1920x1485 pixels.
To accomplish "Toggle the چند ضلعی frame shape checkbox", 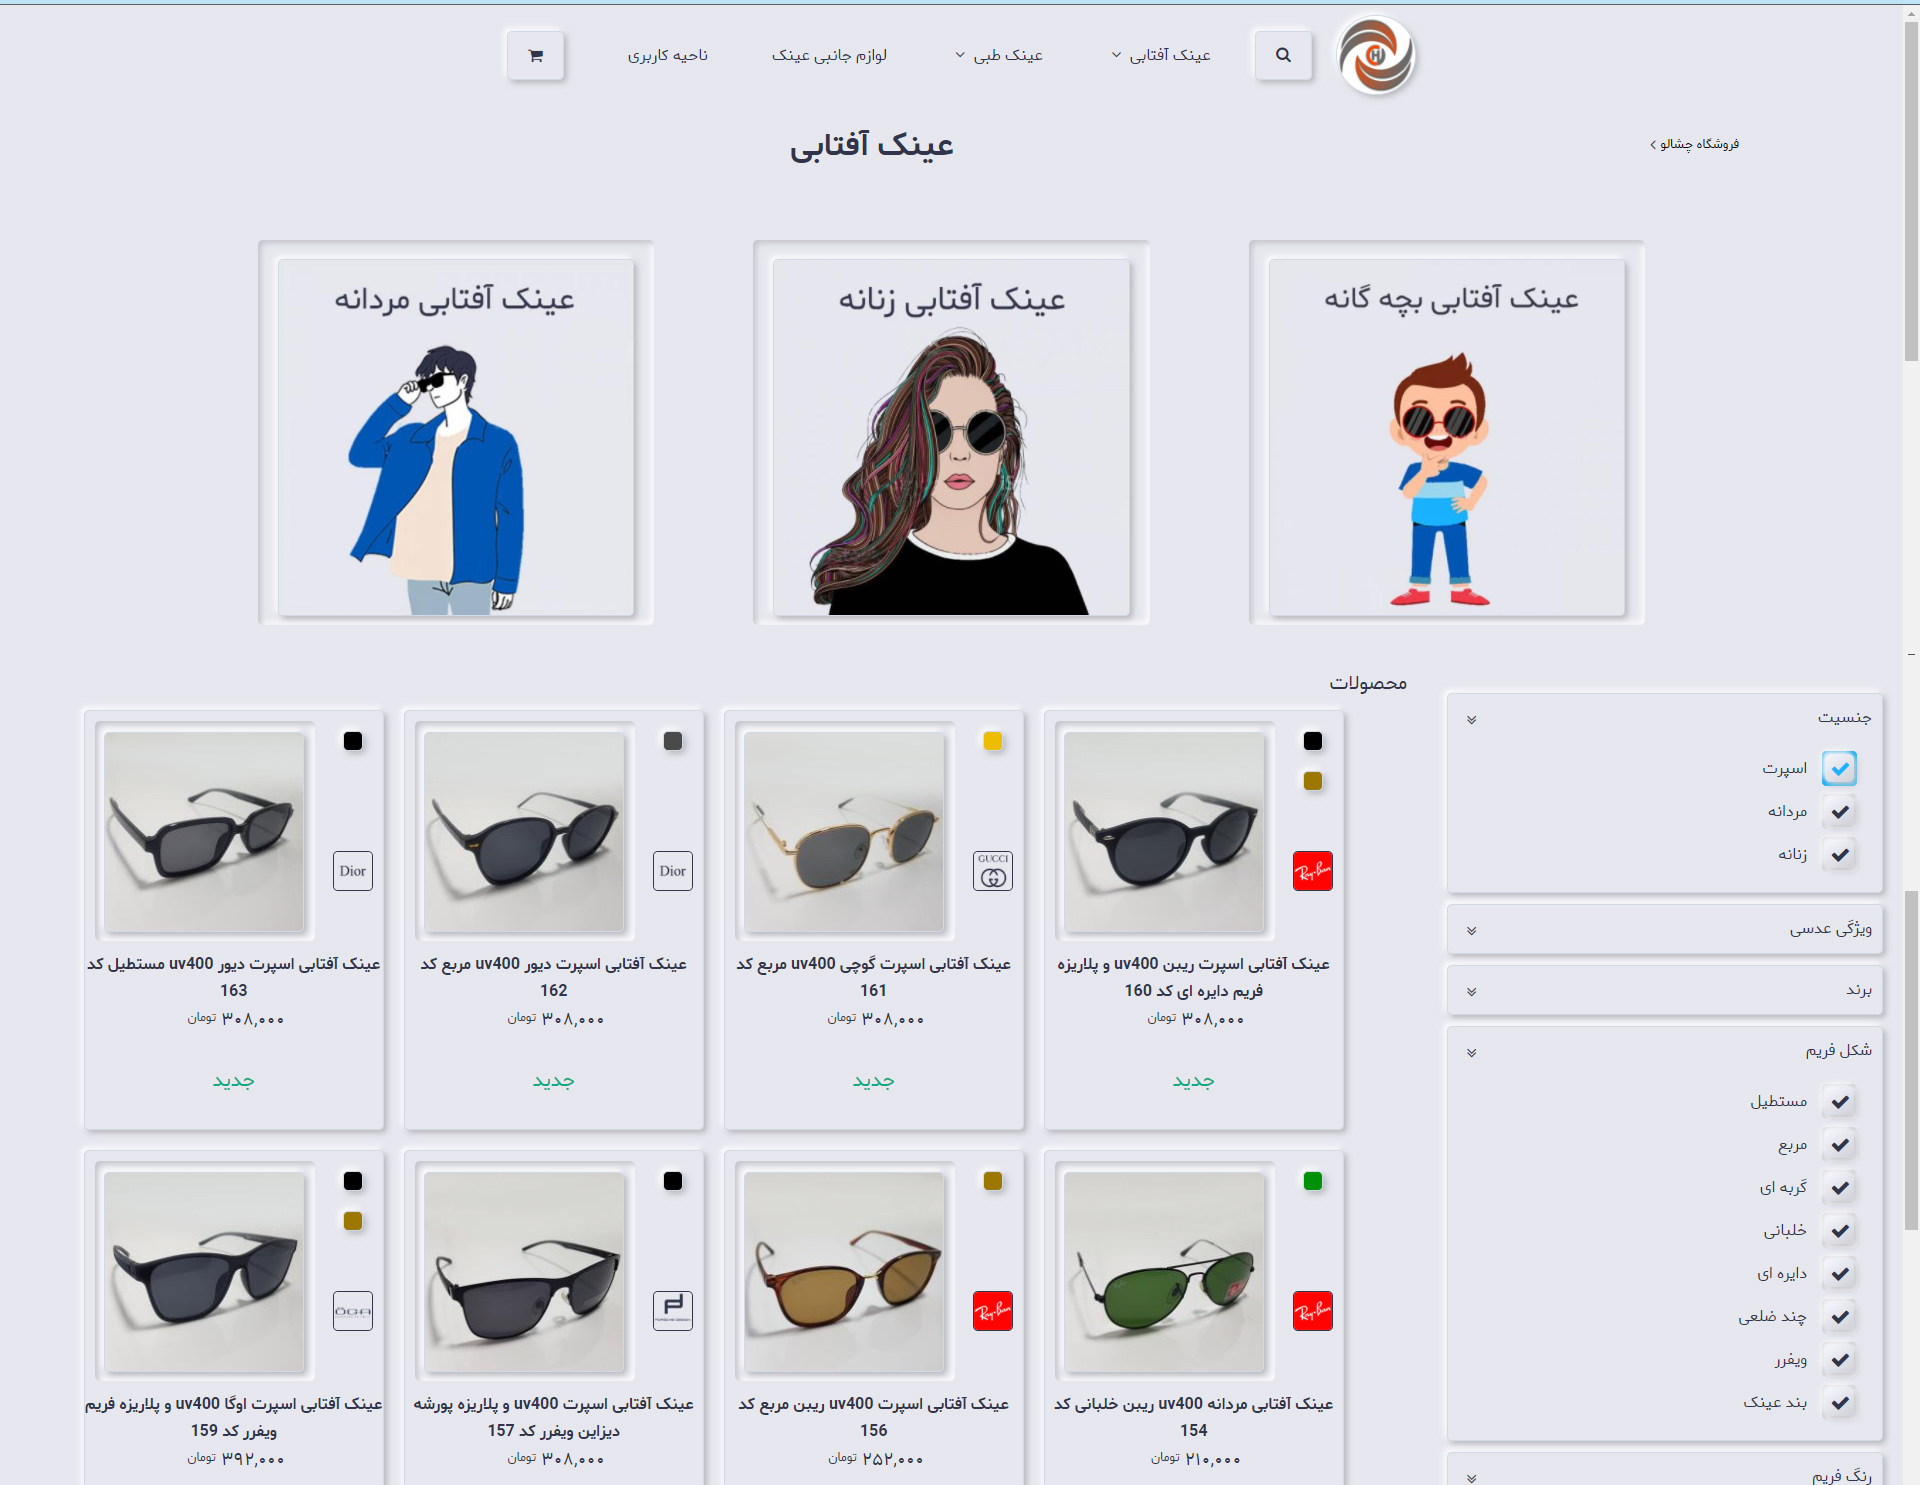I will (1839, 1316).
